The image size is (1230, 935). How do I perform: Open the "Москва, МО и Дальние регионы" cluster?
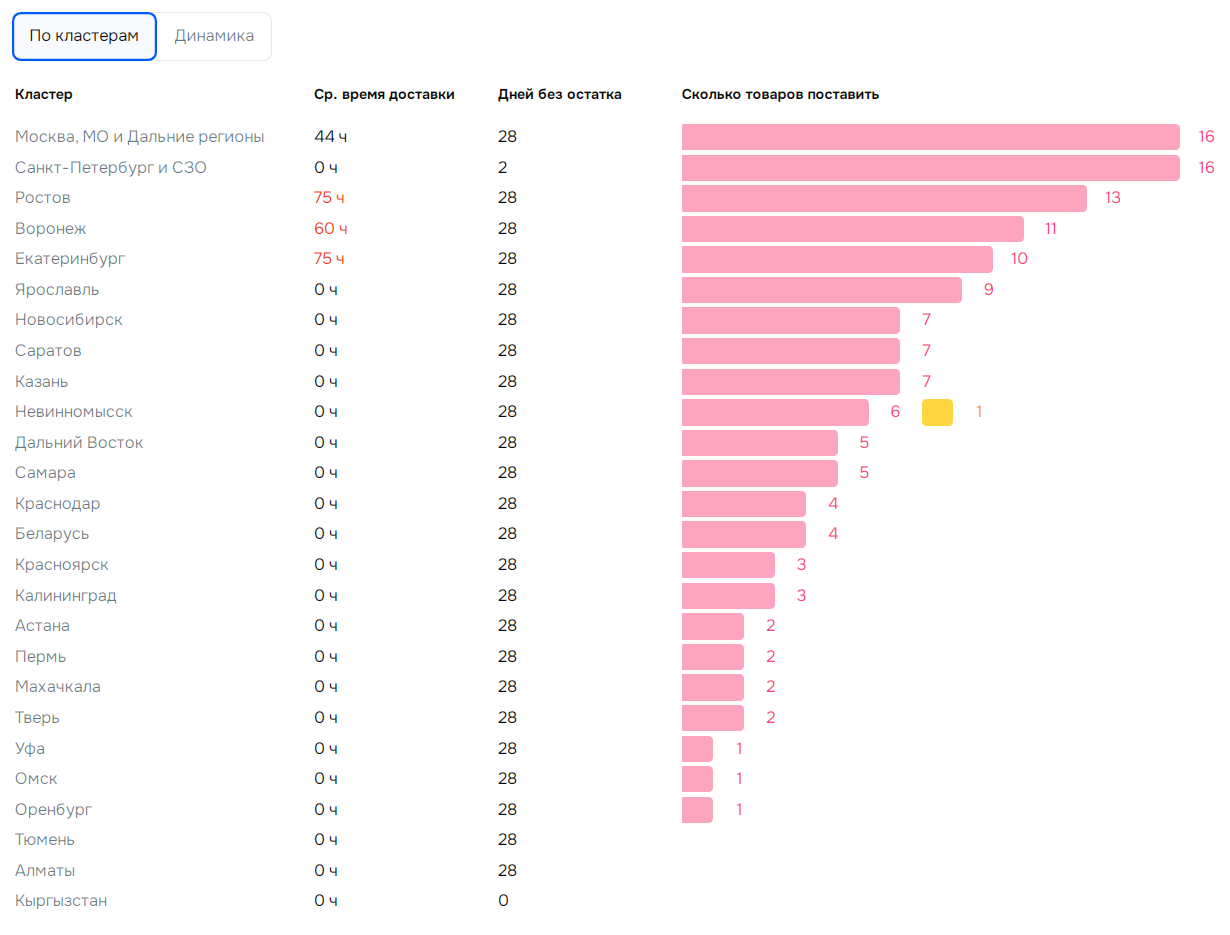139,137
